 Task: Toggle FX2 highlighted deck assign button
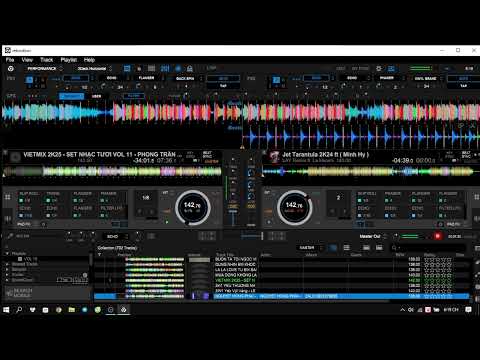pos(276,80)
